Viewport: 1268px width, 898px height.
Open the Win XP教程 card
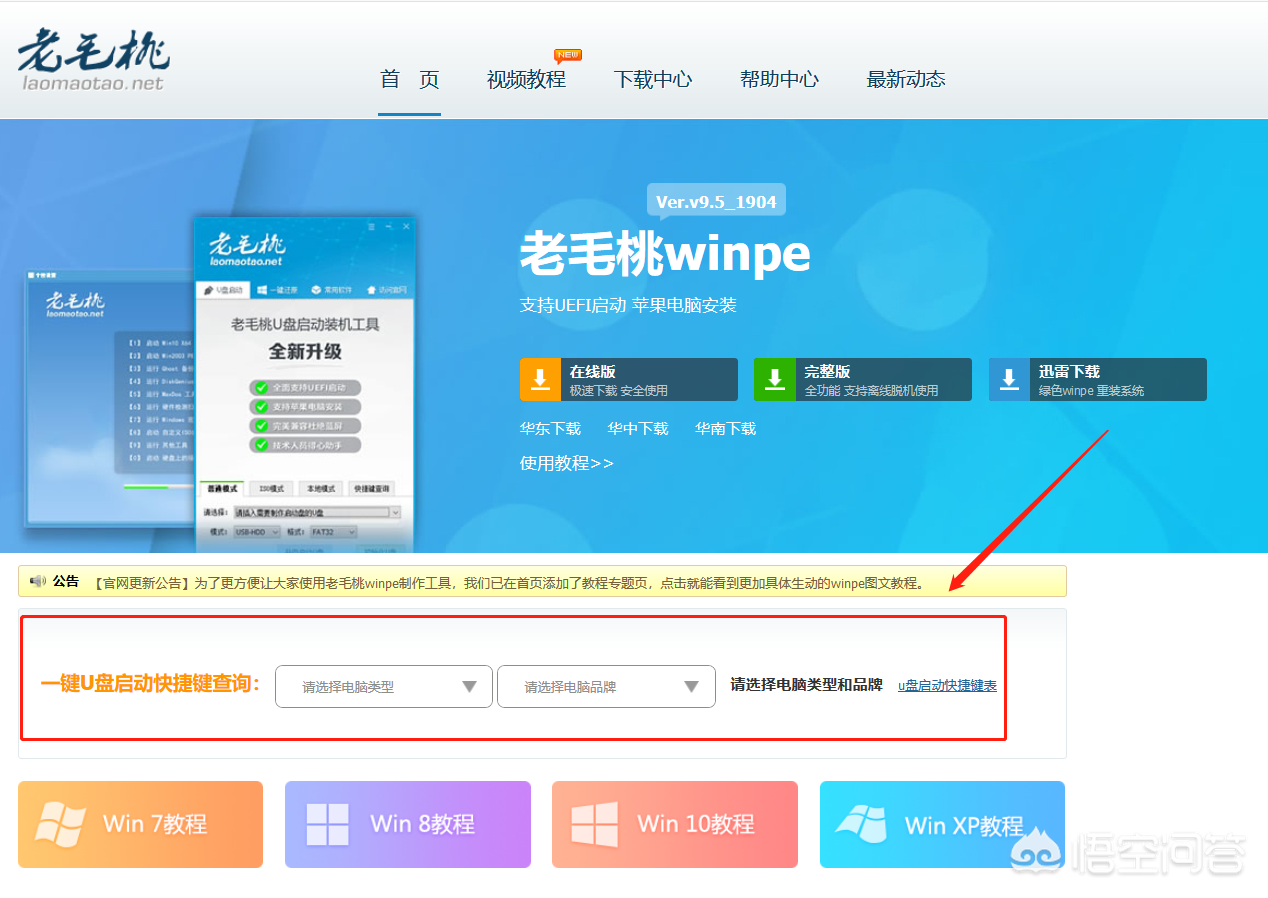point(942,824)
